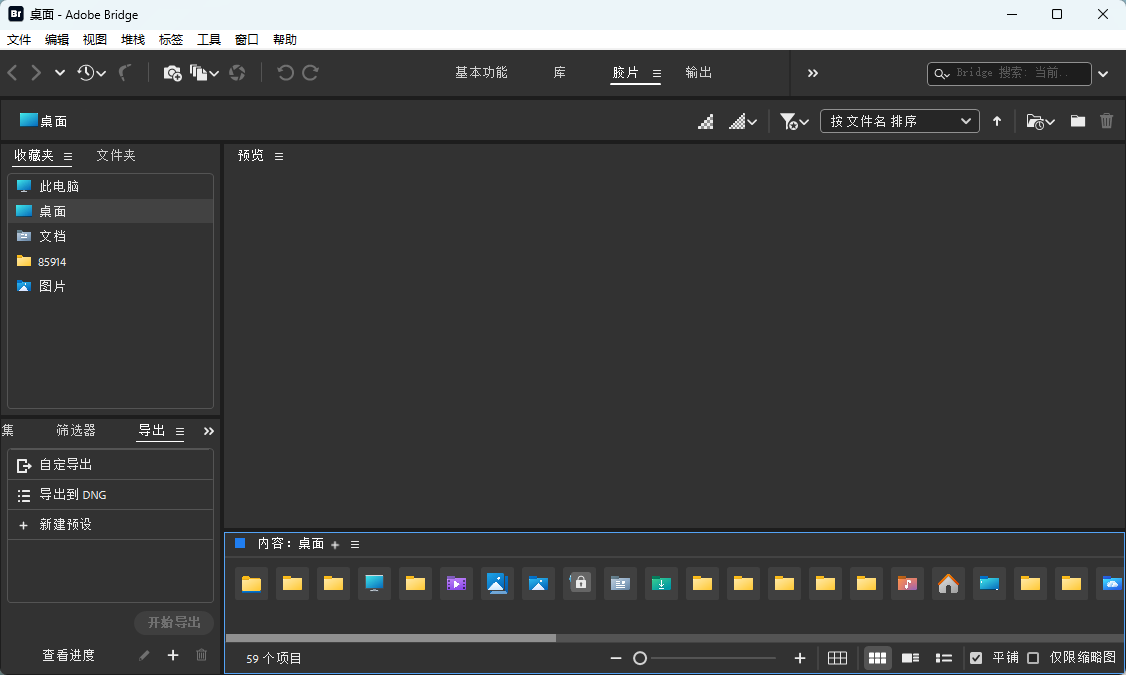The image size is (1126, 675).
Task: Open the 收藏夹 panel menu icon
Action: click(68, 157)
